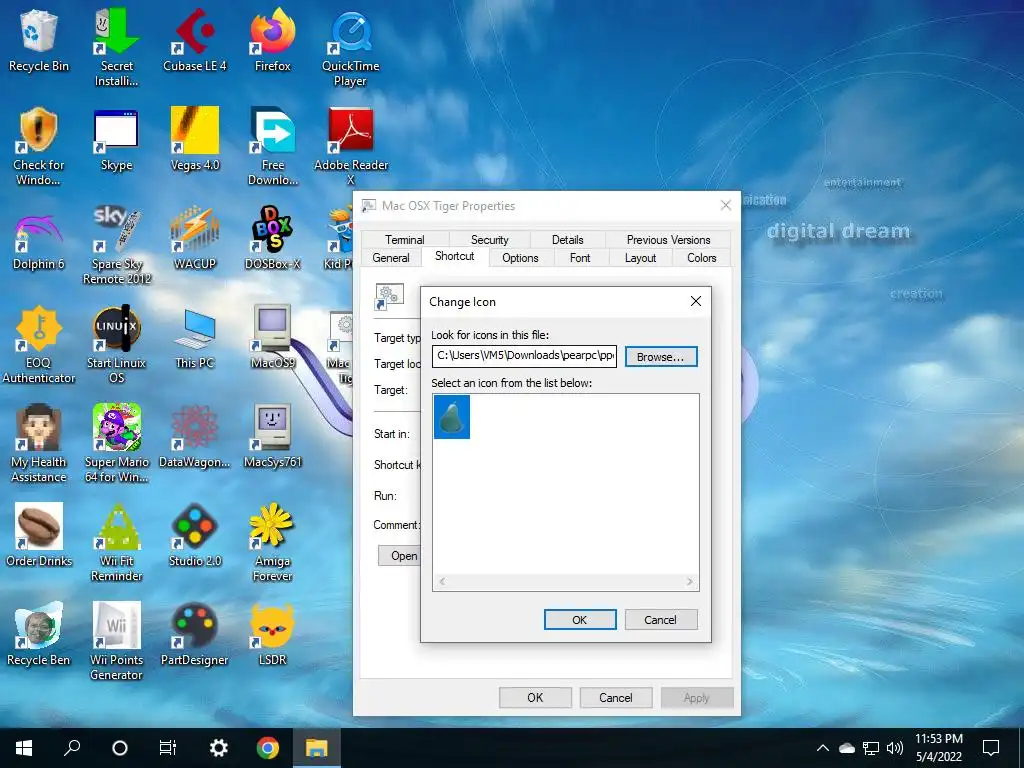Click right arrow of icon list scrollbar
Screen dimensions: 1024x768
[690, 581]
